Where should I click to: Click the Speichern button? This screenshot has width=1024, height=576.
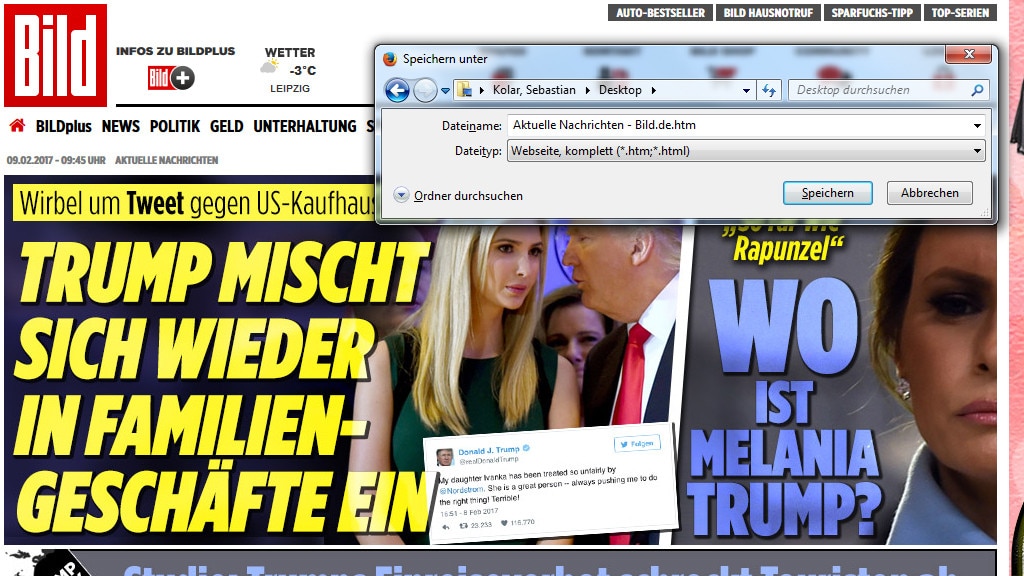pos(827,193)
